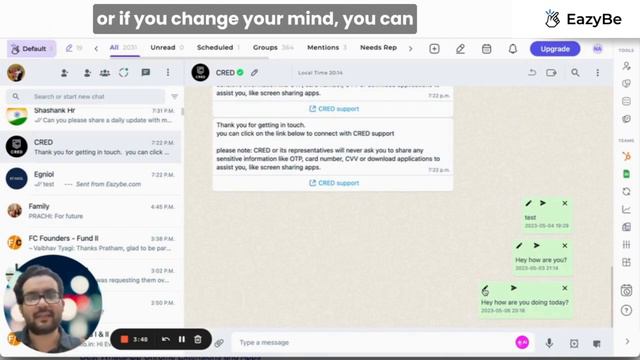Screen dimensions: 640x360
Task: Click the undo arrow in chat header
Action: click(532, 73)
